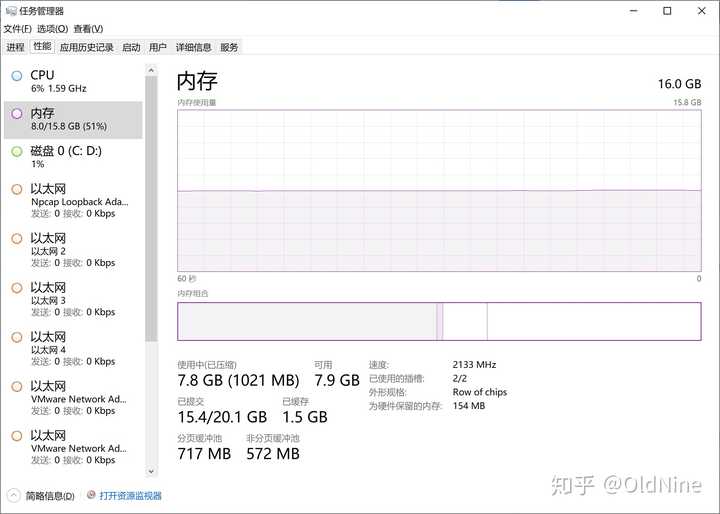
Task: Click the purple 内存 memory circle icon
Action: click(x=17, y=114)
